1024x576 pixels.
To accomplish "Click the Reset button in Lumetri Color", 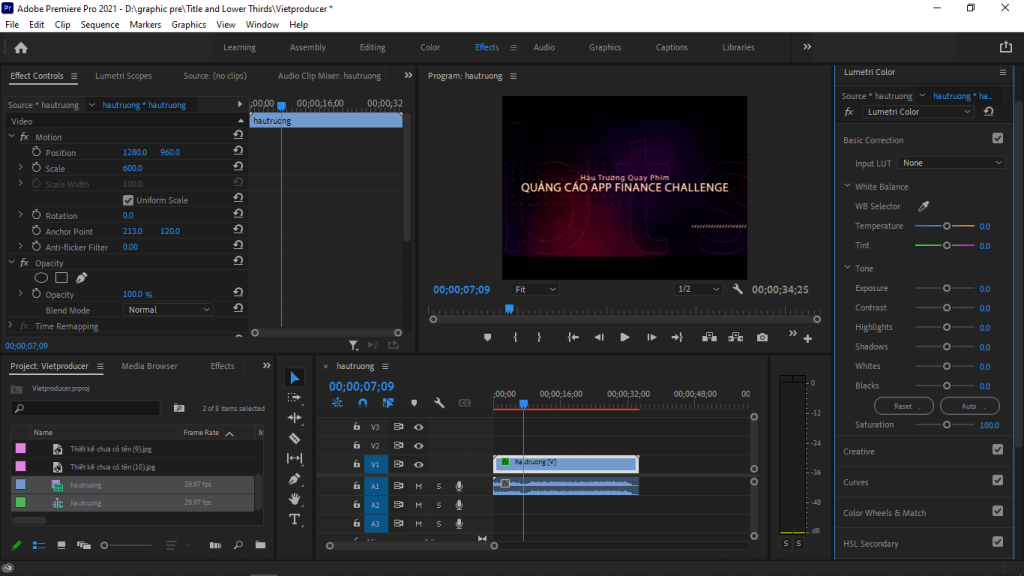I will [x=903, y=405].
